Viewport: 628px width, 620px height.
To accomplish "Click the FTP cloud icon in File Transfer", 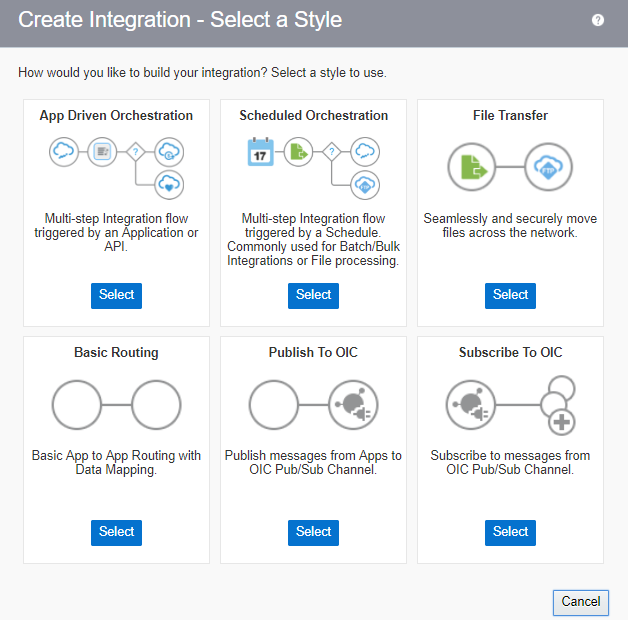I will point(548,167).
